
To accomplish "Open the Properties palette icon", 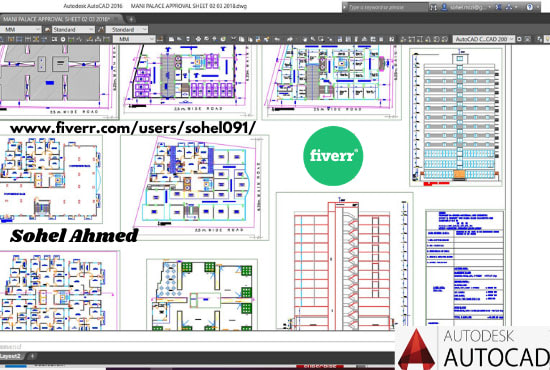I will click(x=340, y=39).
